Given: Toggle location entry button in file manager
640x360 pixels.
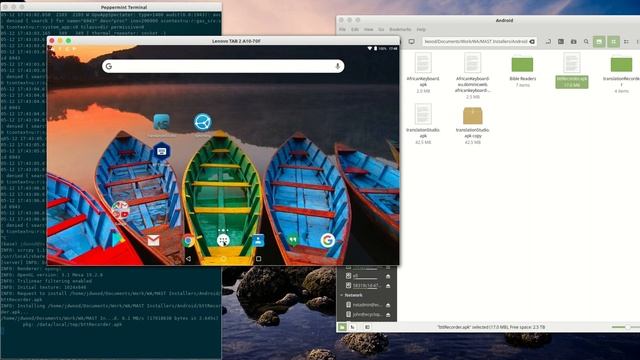Looking at the screenshot, I should coord(548,42).
